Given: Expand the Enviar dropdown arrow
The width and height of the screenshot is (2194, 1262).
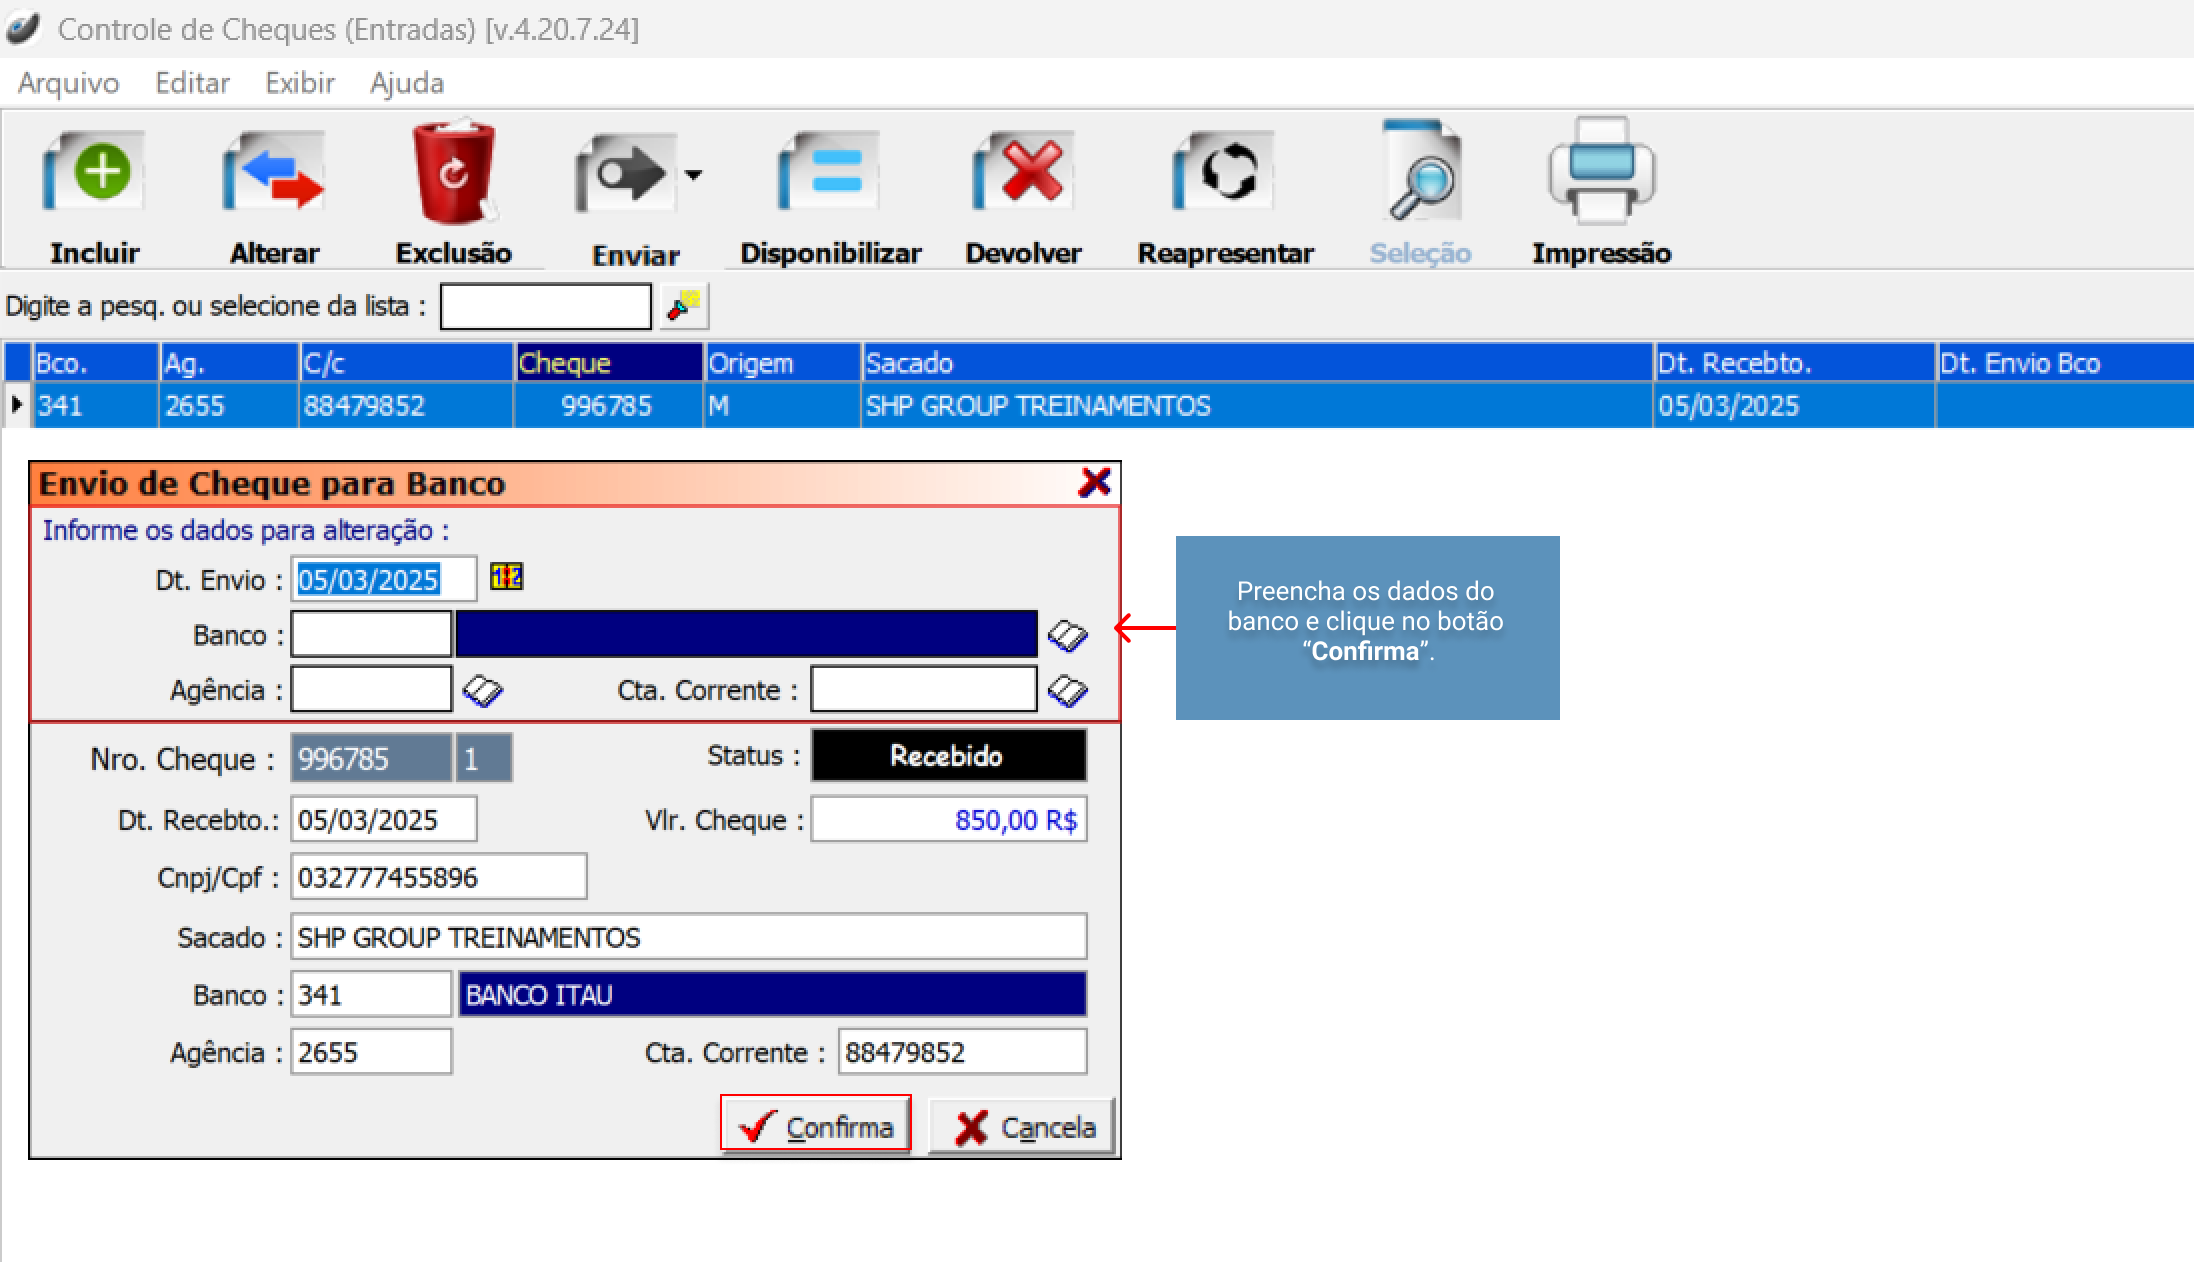Looking at the screenshot, I should click(693, 175).
